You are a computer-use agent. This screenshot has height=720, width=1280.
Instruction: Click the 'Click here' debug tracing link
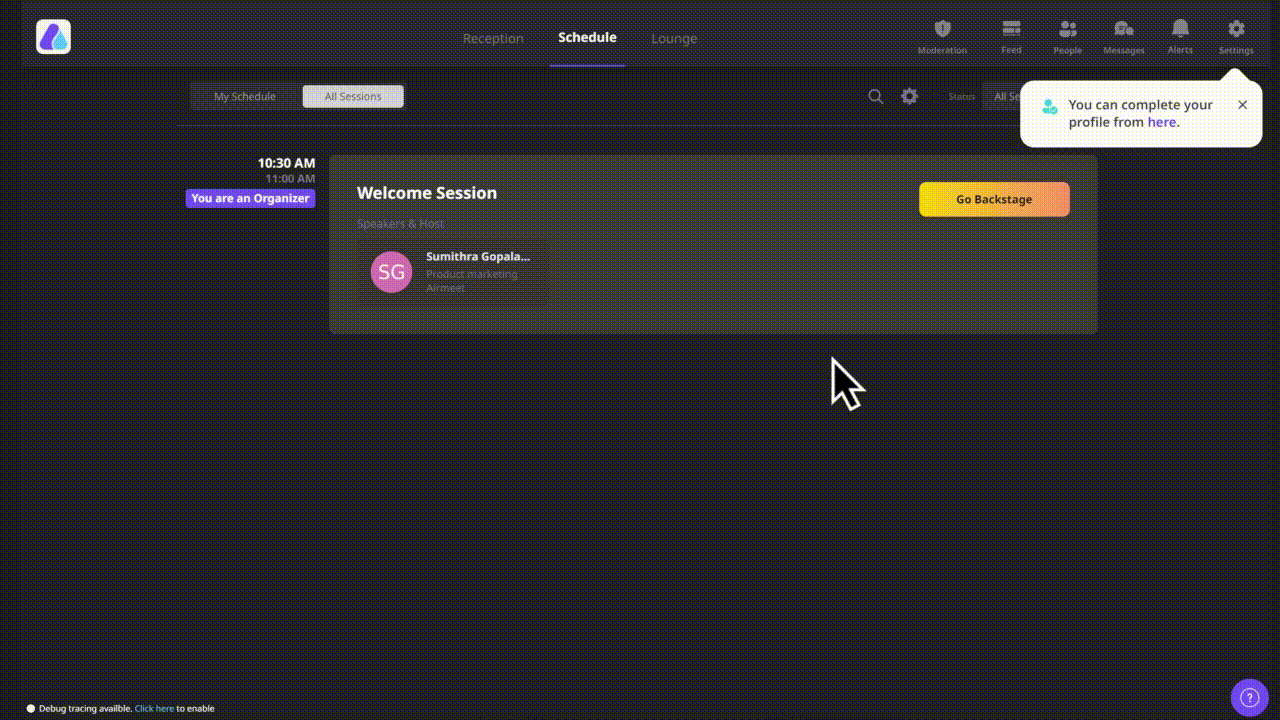coord(154,708)
